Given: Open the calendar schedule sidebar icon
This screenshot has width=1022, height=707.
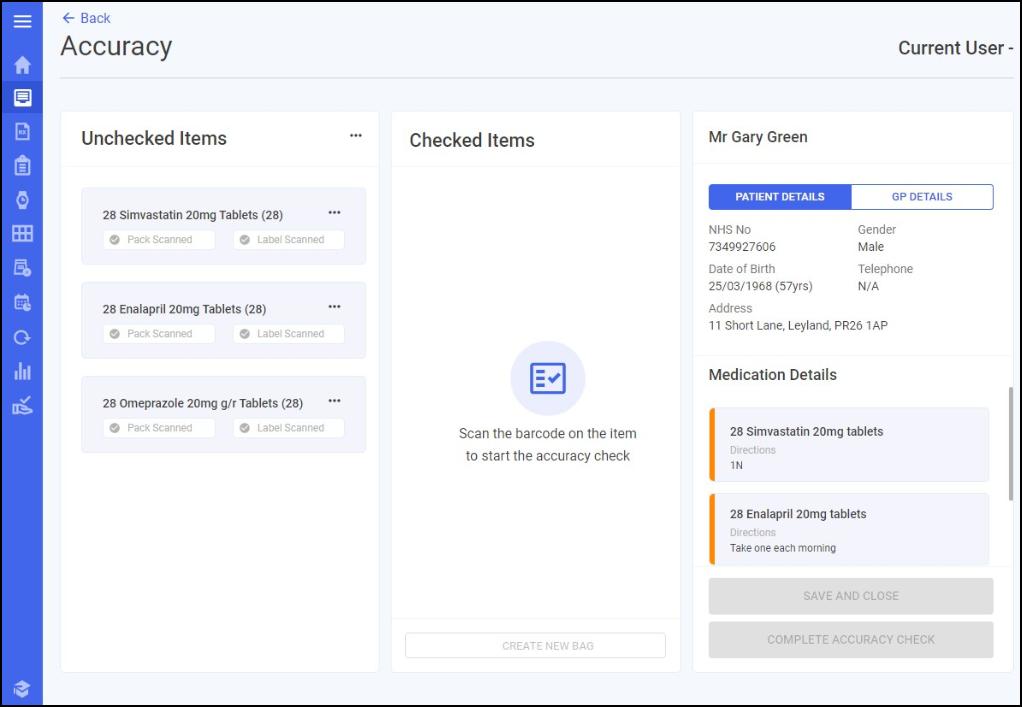Looking at the screenshot, I should pos(22,302).
